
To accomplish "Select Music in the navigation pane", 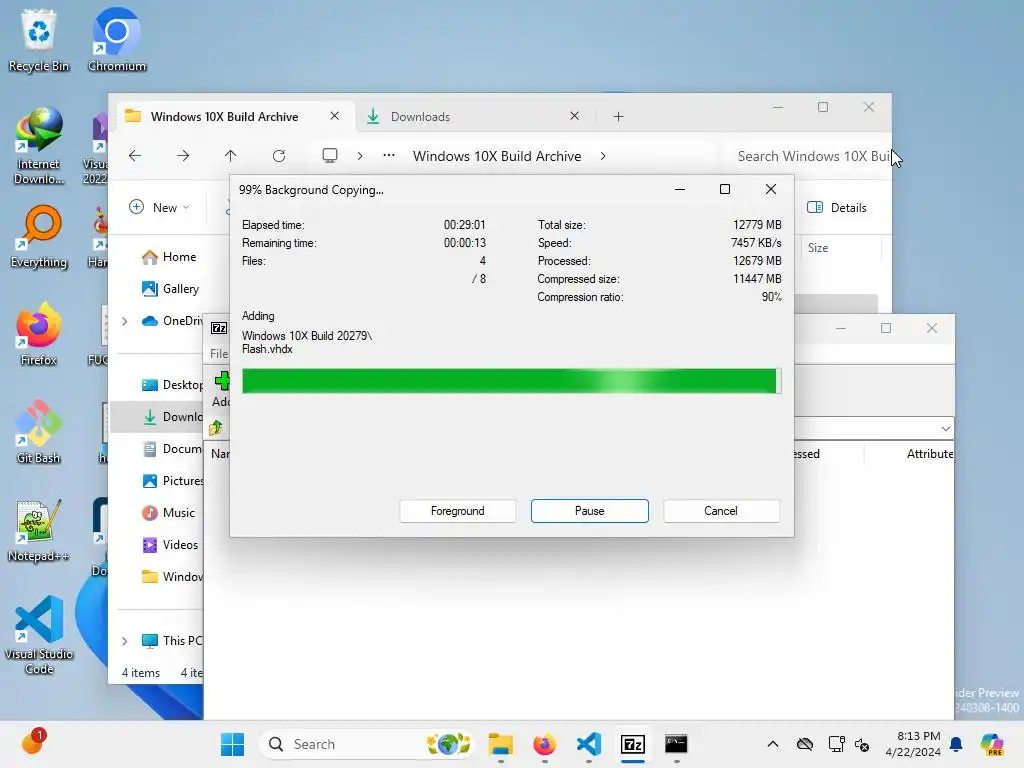I will pyautogui.click(x=168, y=513).
